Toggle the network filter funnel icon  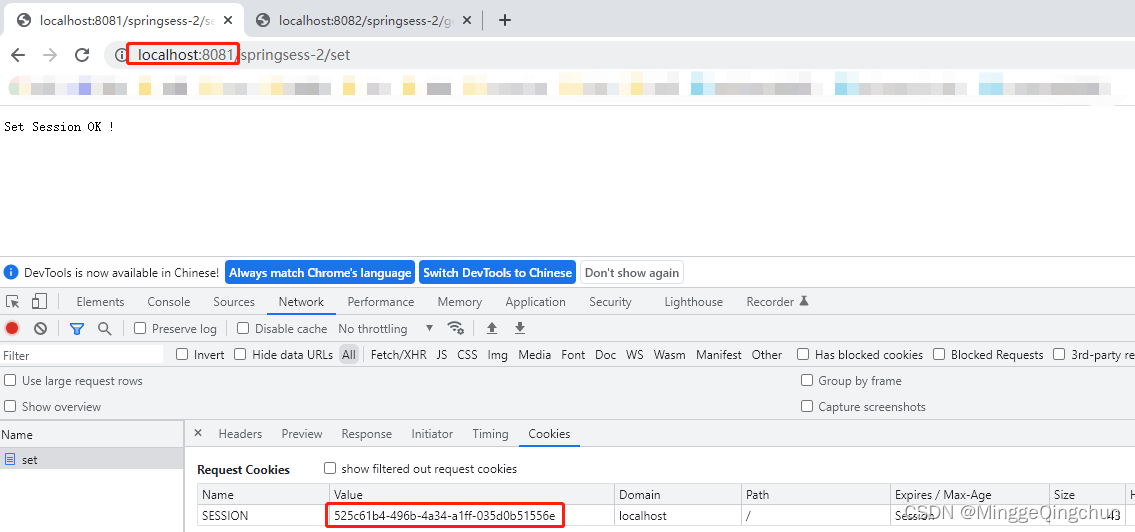point(77,329)
